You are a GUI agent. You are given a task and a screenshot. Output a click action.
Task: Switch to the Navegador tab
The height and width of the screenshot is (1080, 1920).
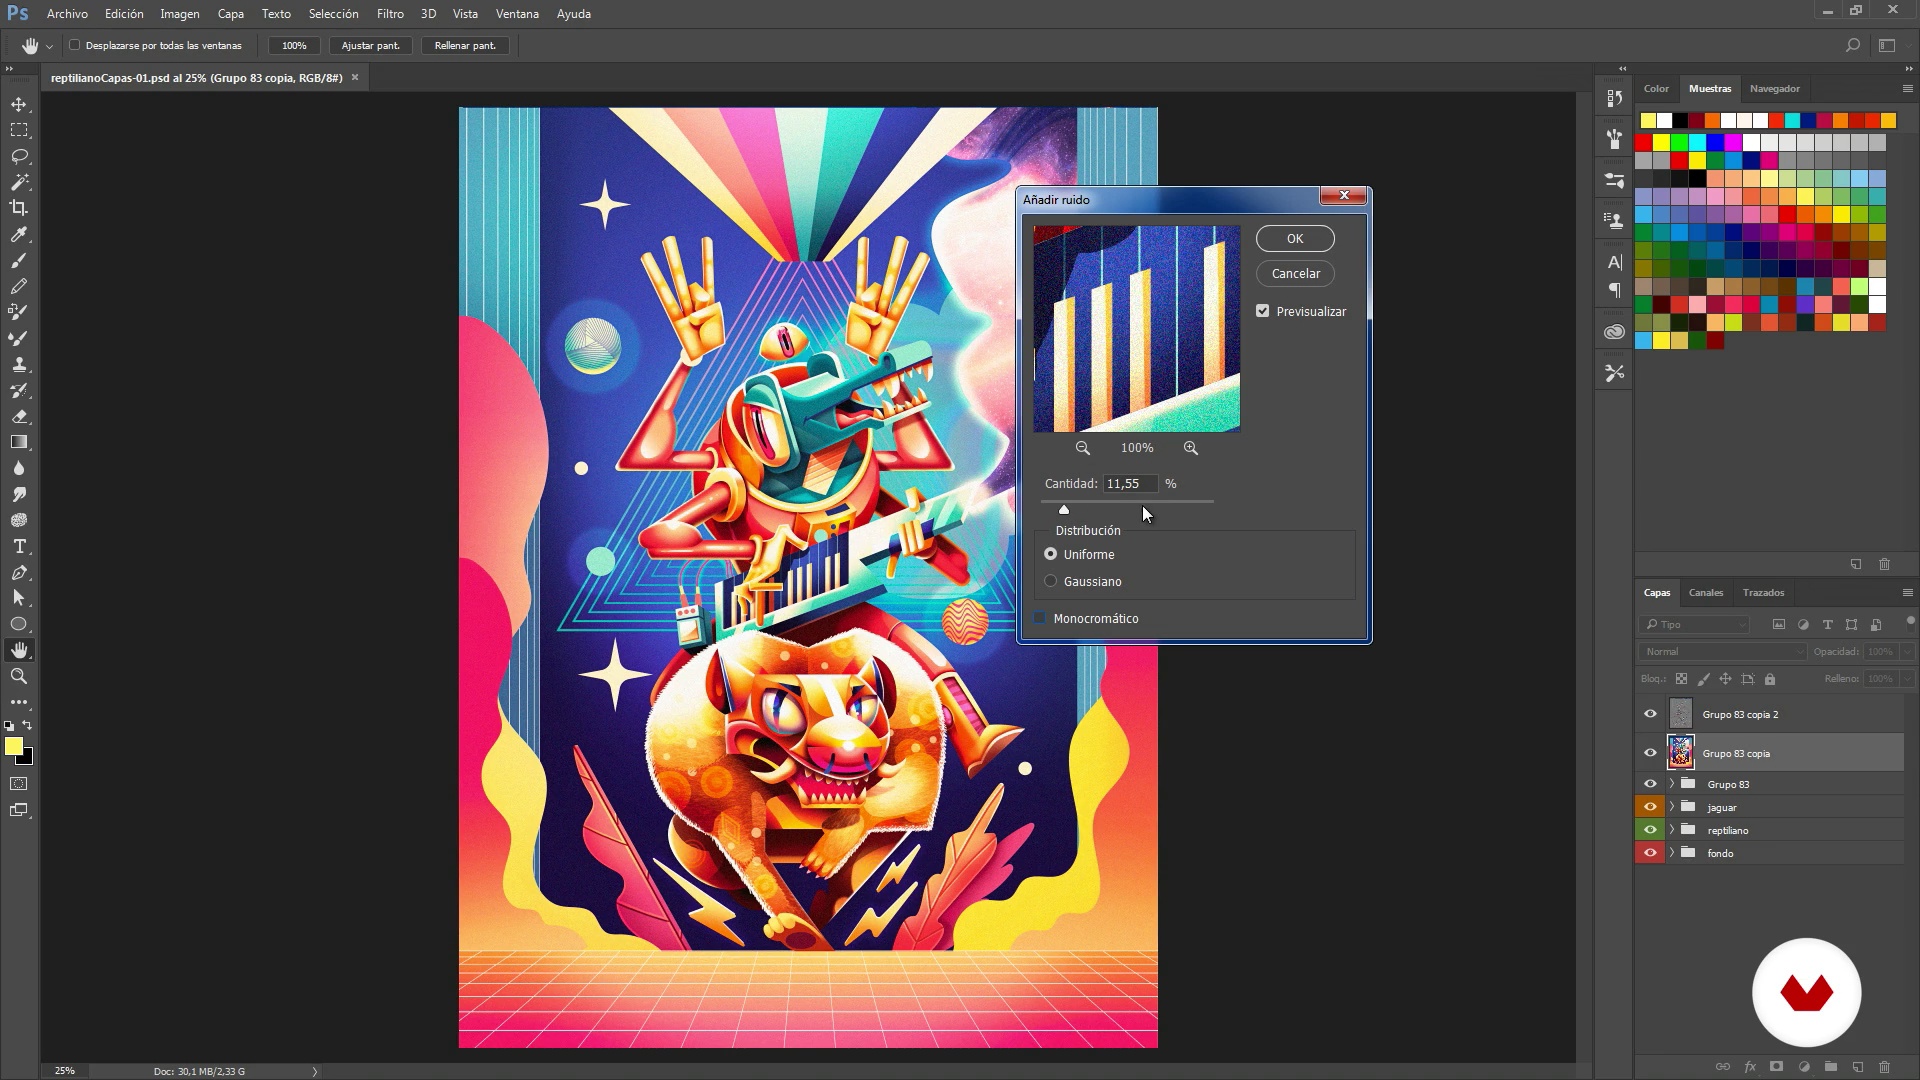(x=1774, y=89)
